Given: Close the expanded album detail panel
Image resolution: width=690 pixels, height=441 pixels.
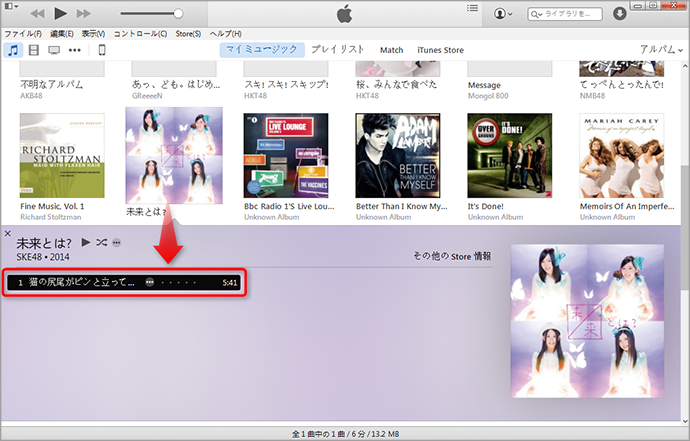Looking at the screenshot, I should click(x=7, y=233).
